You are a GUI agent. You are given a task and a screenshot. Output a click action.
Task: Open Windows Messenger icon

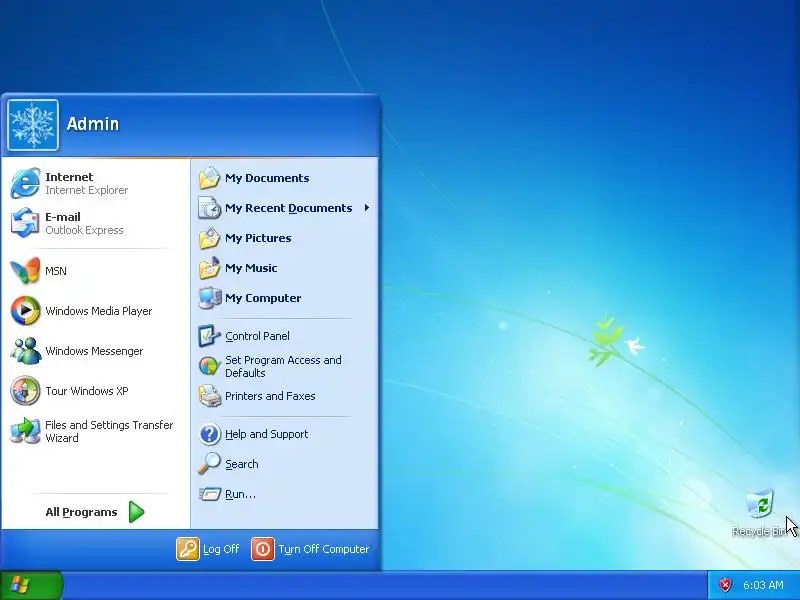pos(25,351)
